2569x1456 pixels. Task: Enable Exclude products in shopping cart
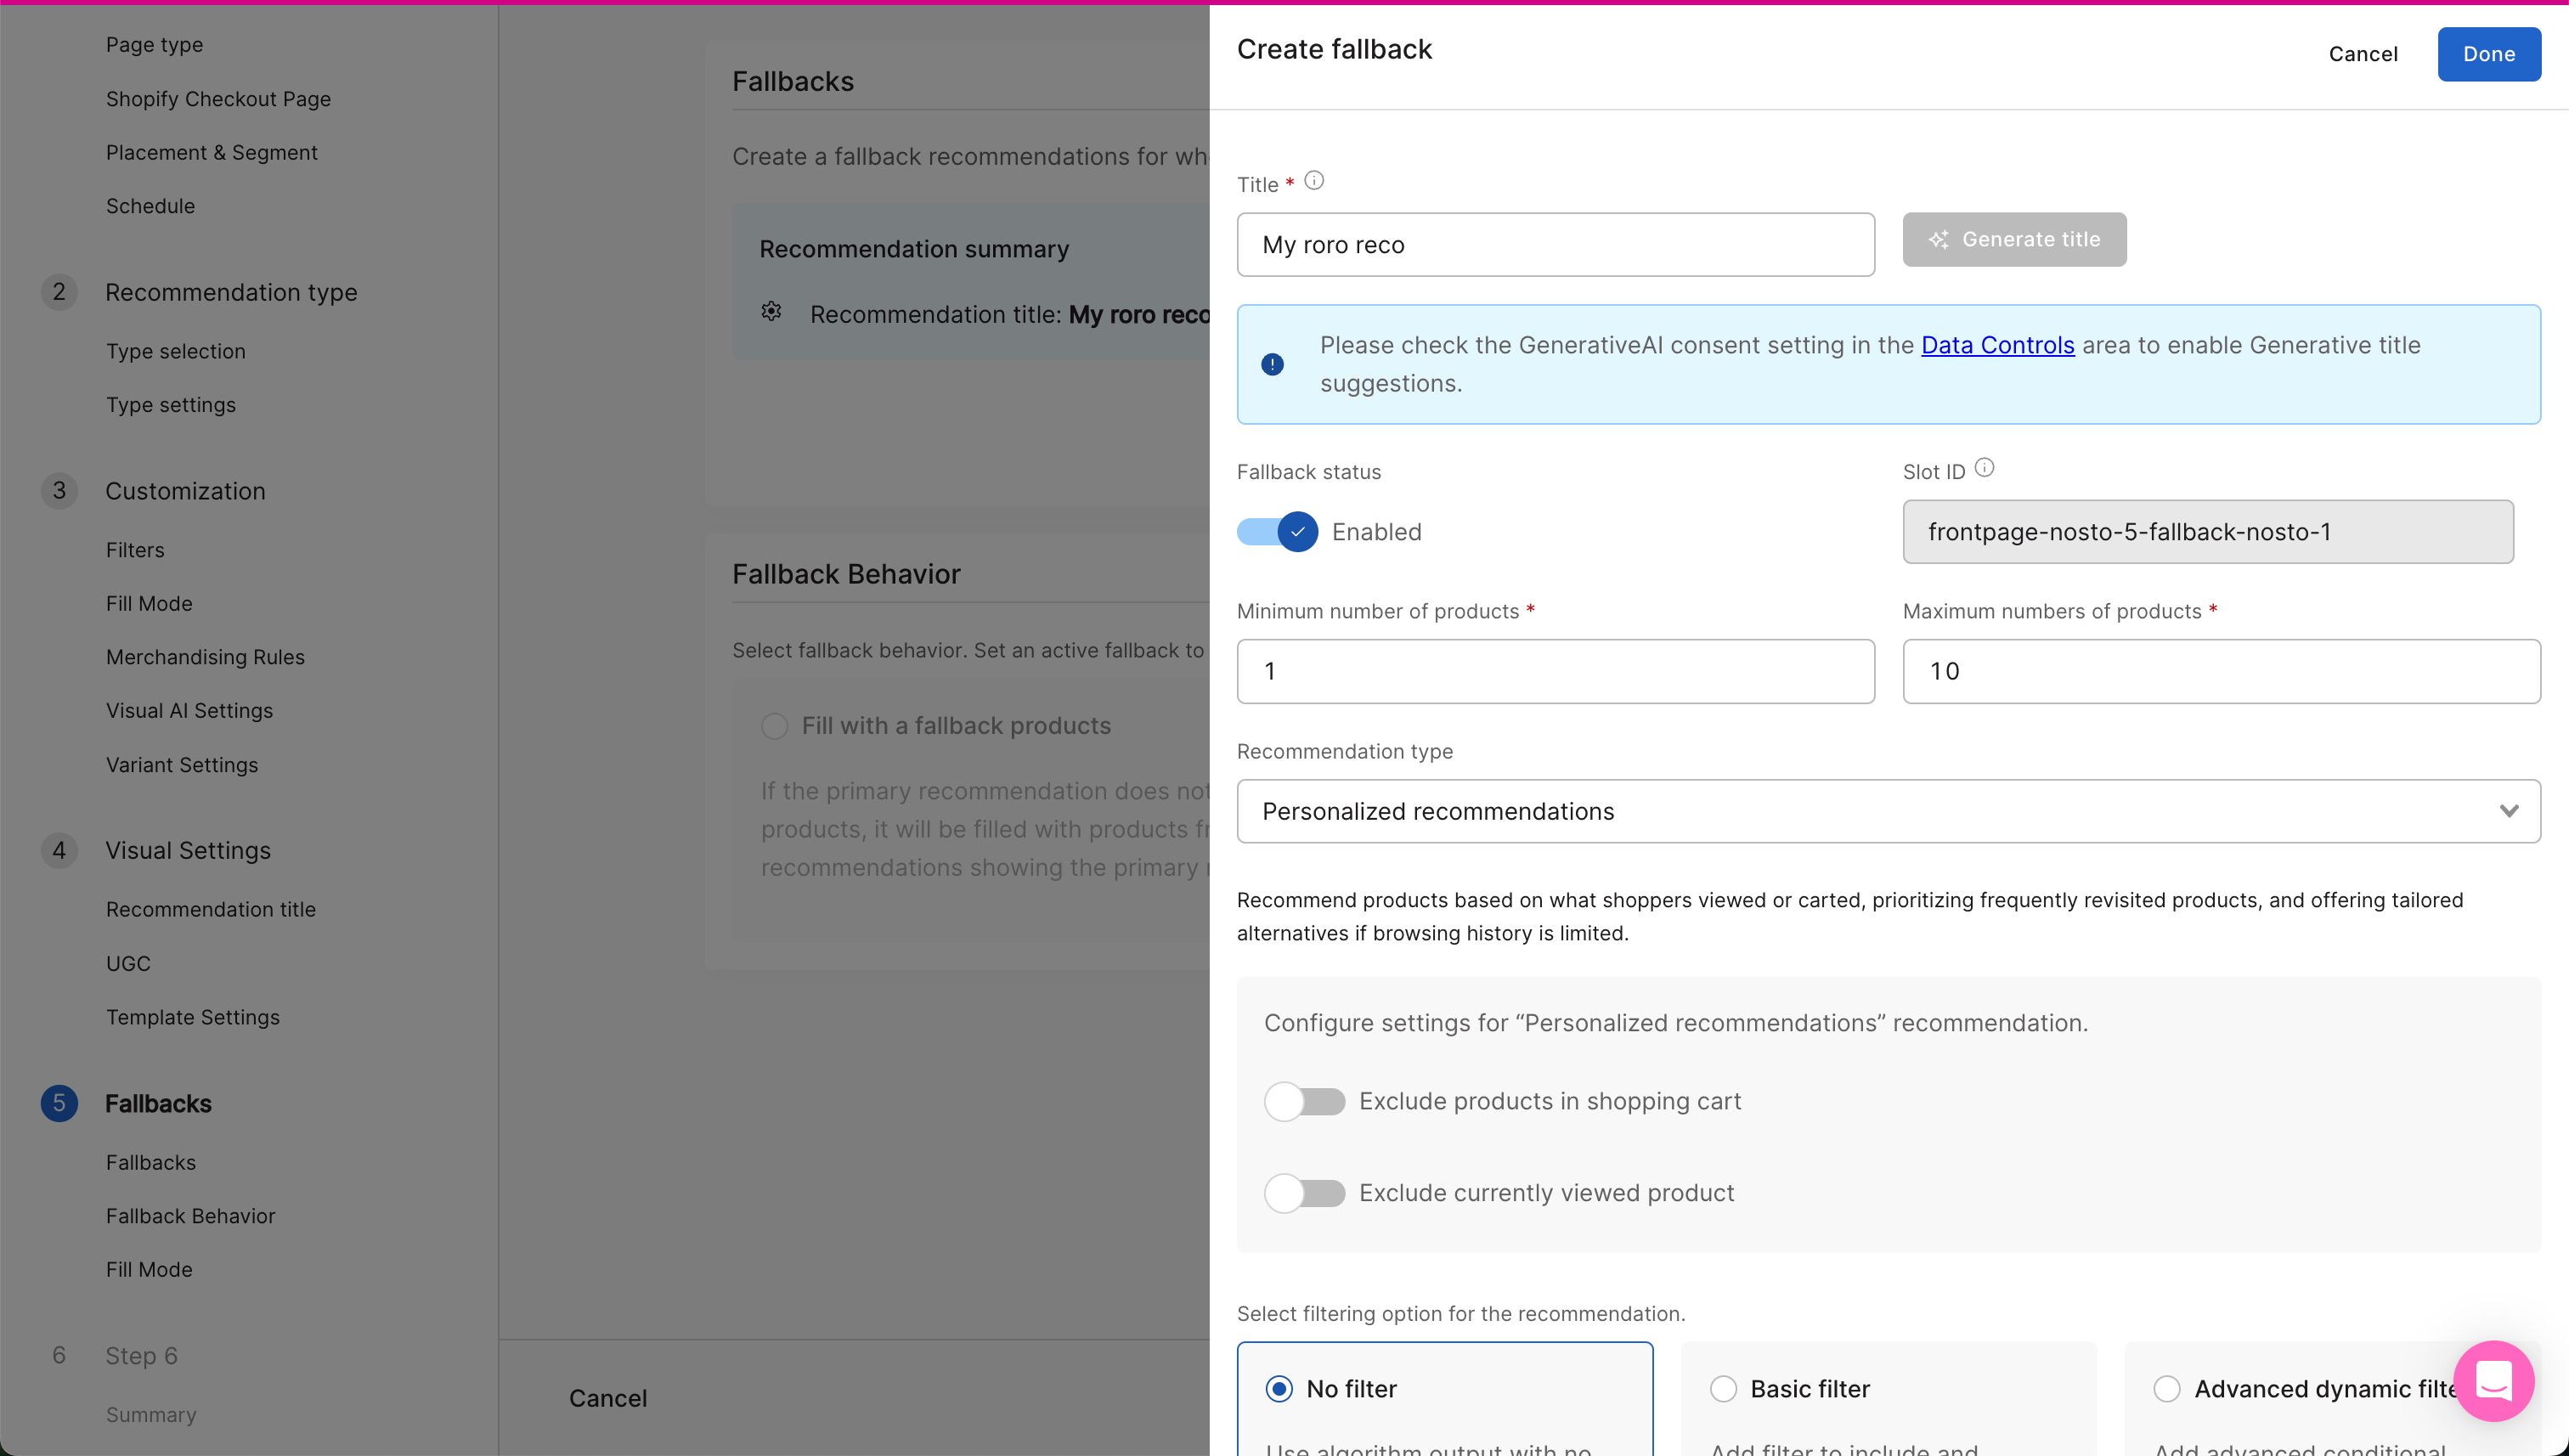(x=1304, y=1101)
